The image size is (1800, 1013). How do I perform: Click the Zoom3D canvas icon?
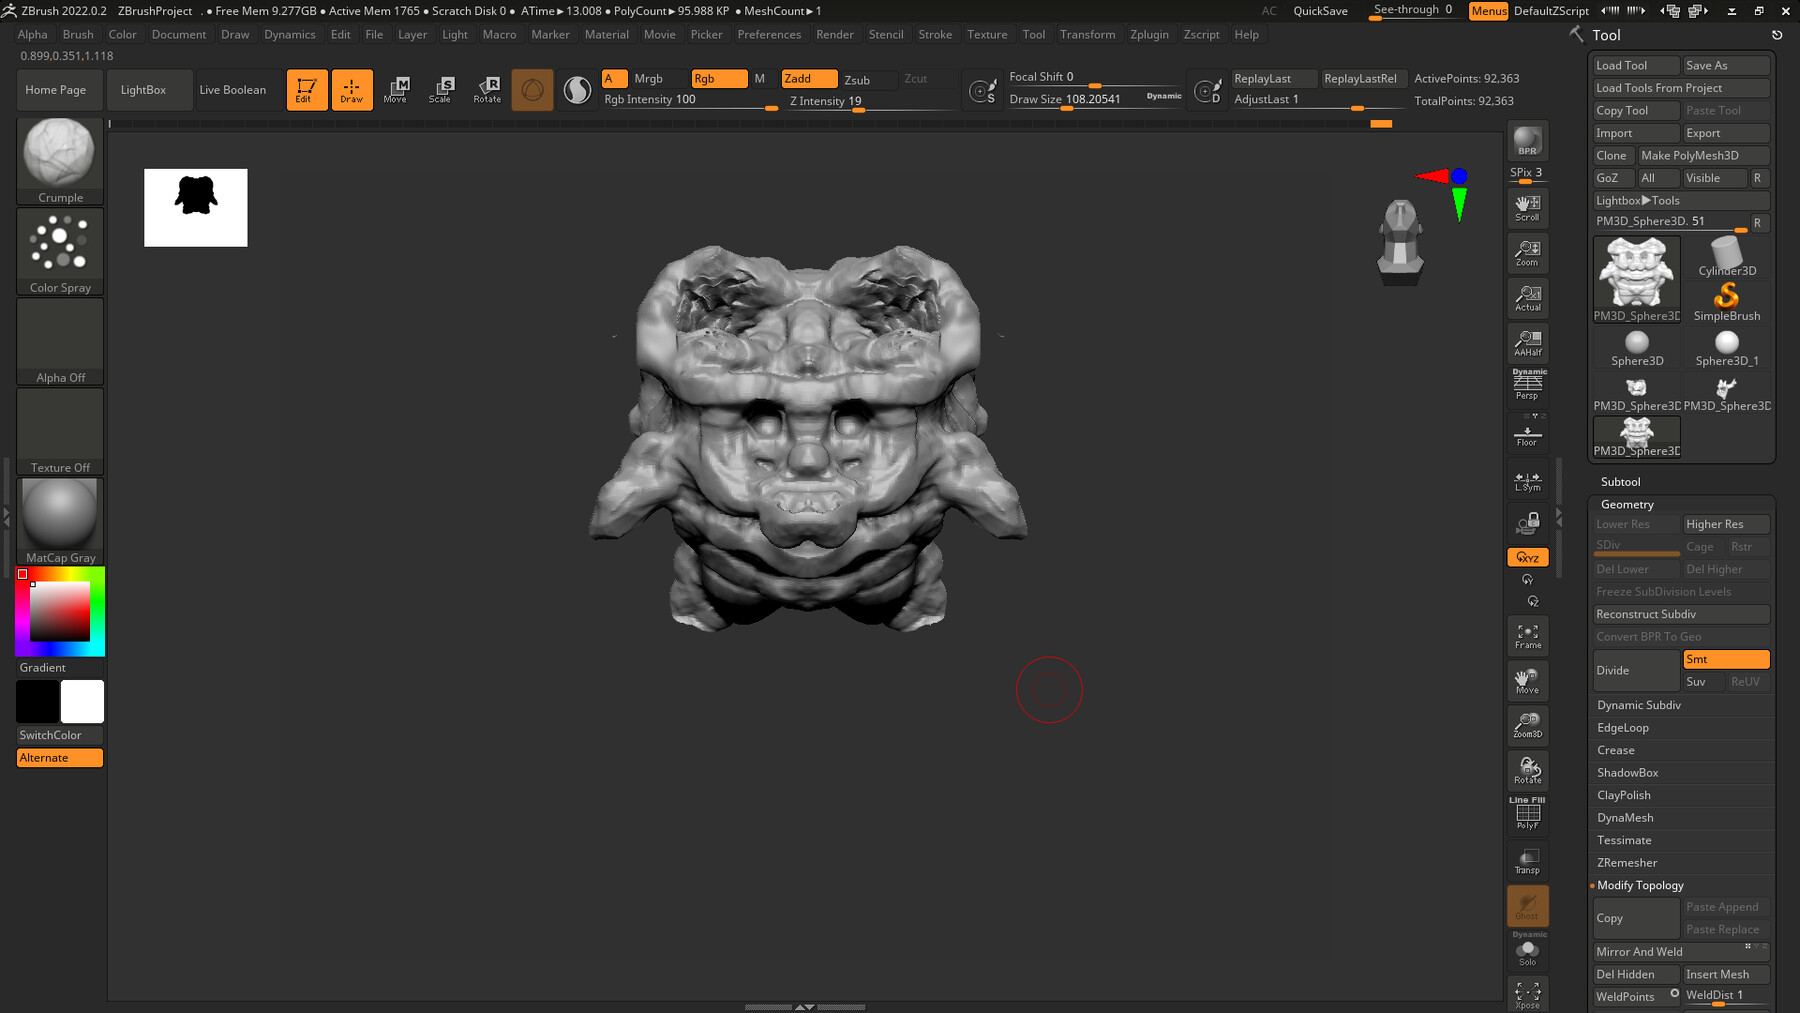[x=1527, y=724]
